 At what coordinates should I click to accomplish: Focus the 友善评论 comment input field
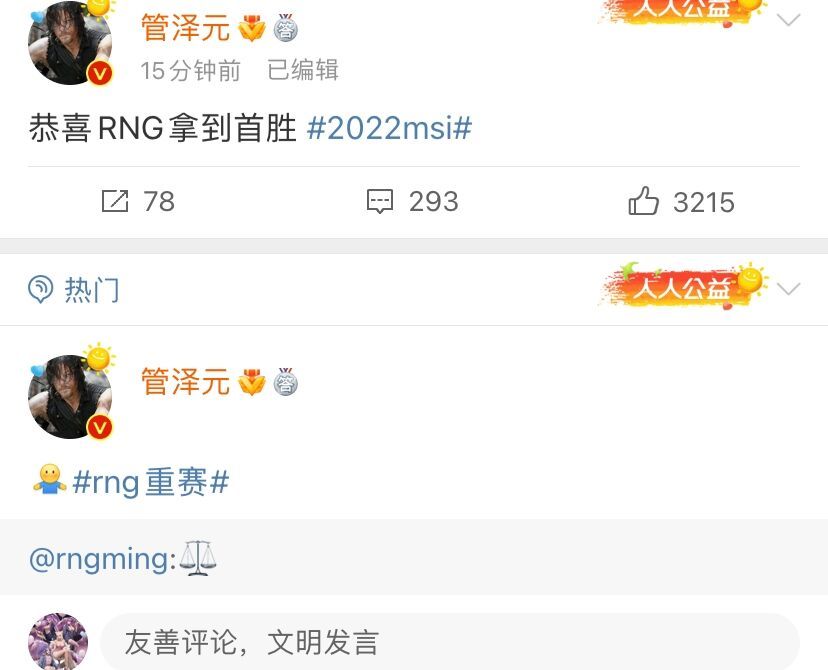450,642
